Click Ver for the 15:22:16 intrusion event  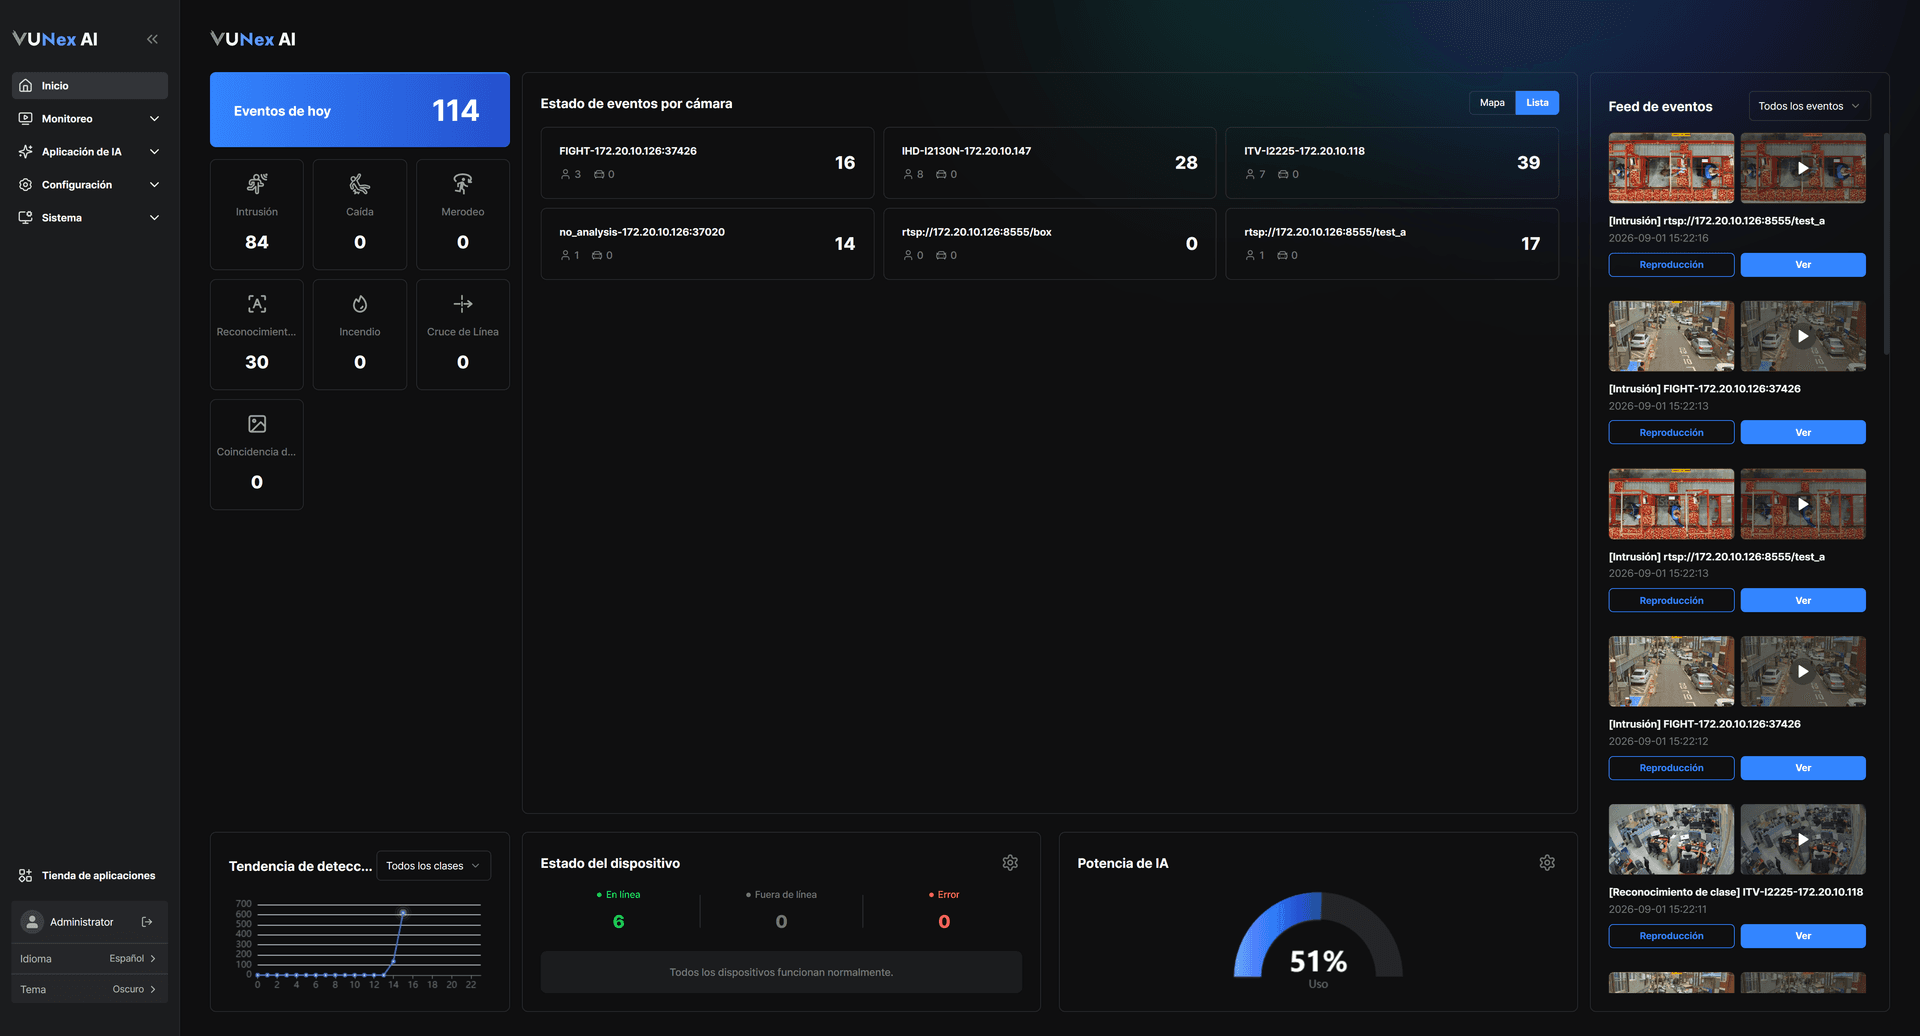[1803, 265]
